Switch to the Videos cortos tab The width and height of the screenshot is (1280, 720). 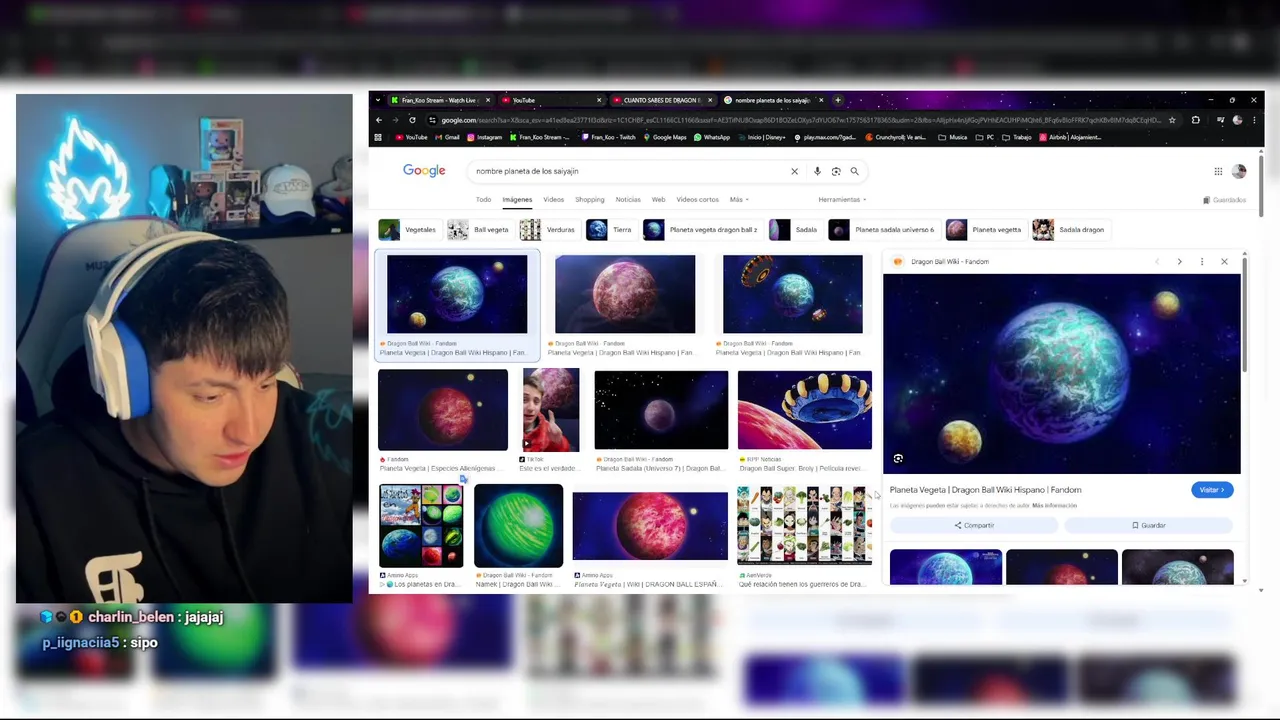pos(697,200)
